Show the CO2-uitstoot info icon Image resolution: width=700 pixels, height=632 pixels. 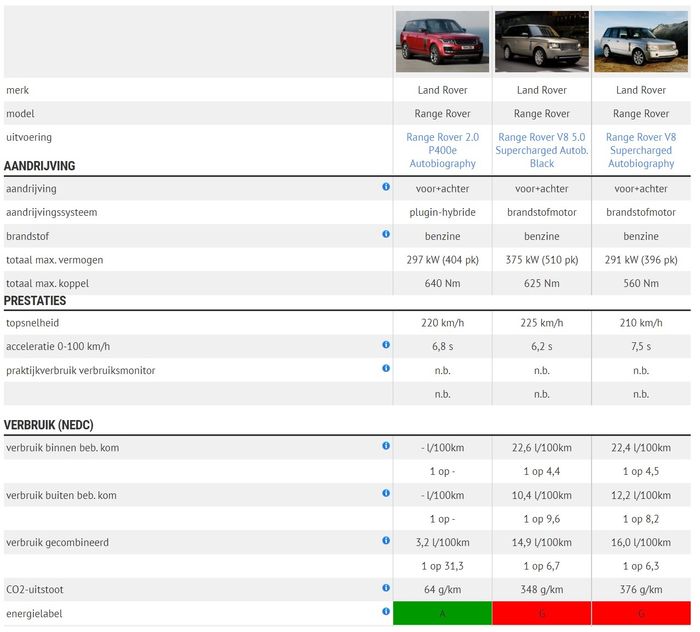pyautogui.click(x=386, y=588)
